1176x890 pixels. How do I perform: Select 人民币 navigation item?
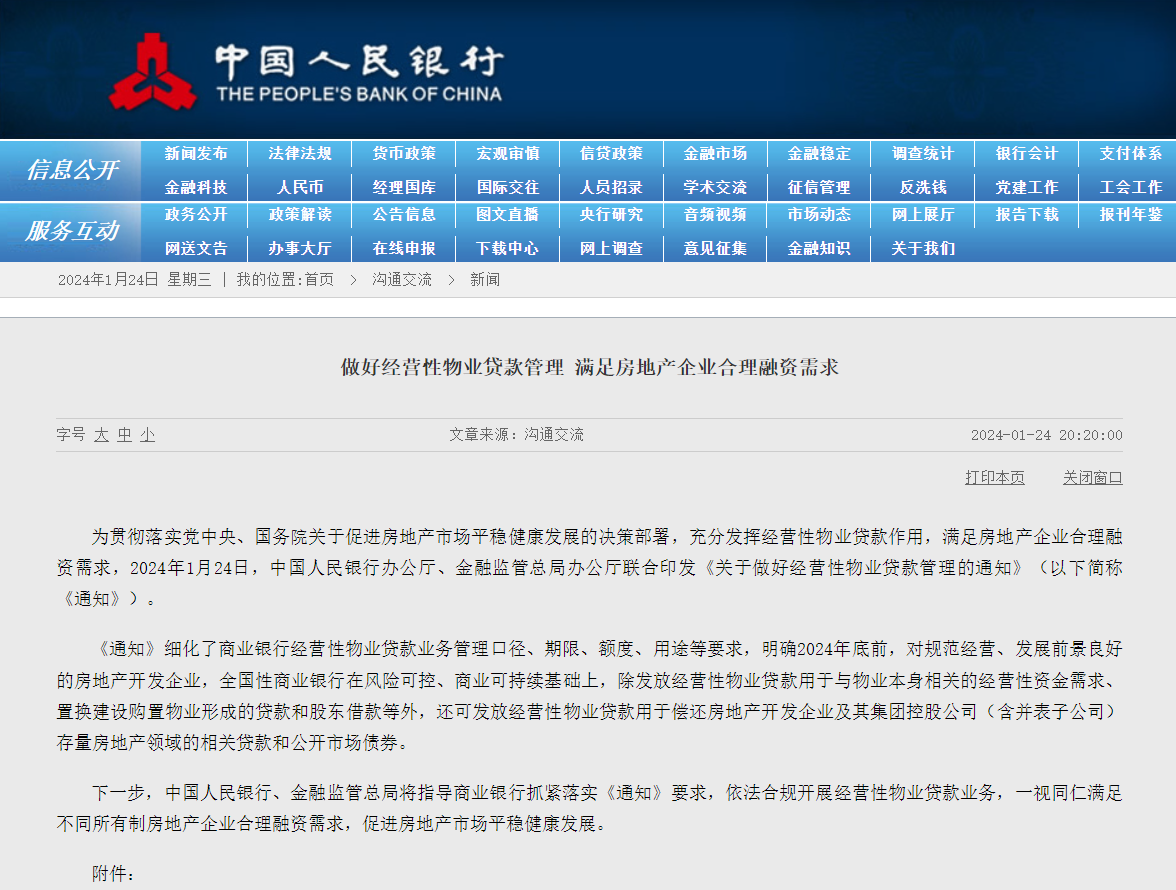[300, 187]
